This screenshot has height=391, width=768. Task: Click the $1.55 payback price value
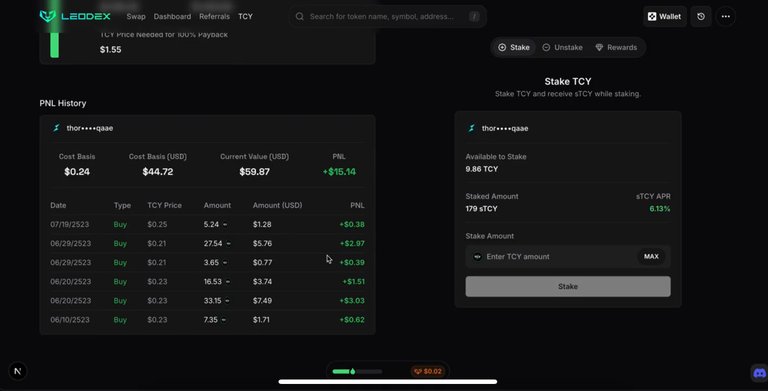[111, 49]
